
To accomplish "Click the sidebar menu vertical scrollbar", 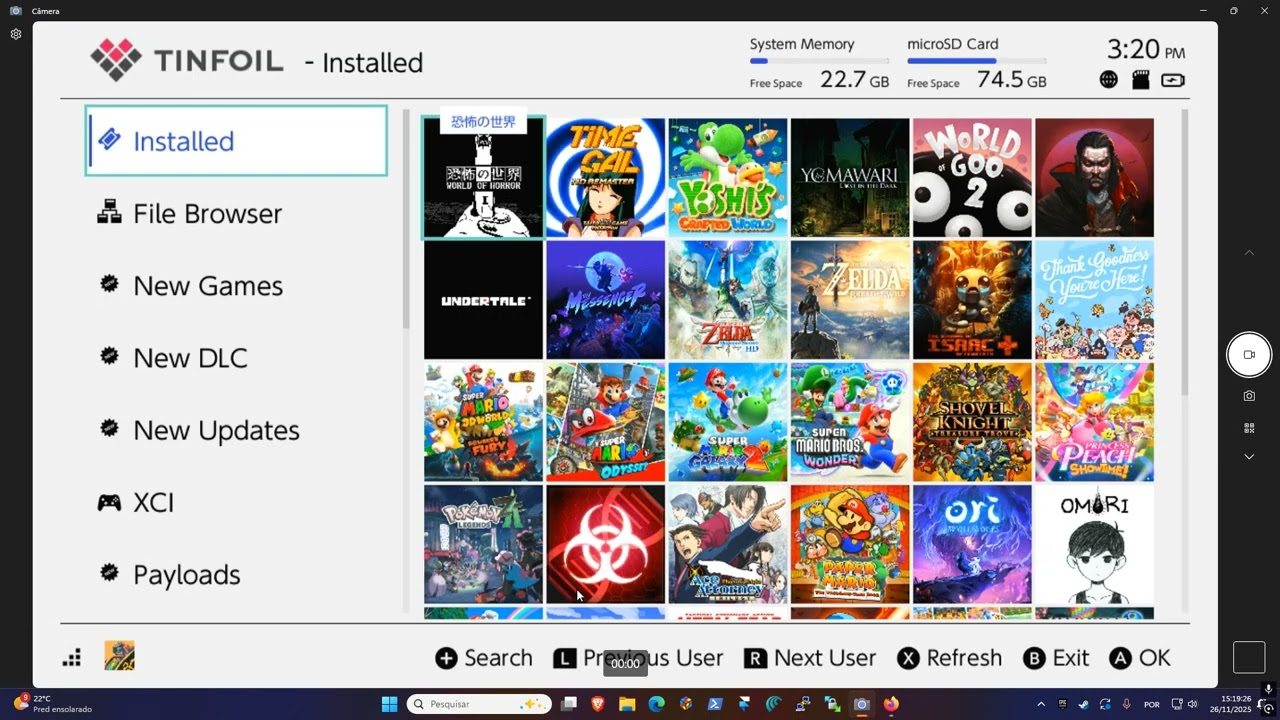I will point(406,218).
